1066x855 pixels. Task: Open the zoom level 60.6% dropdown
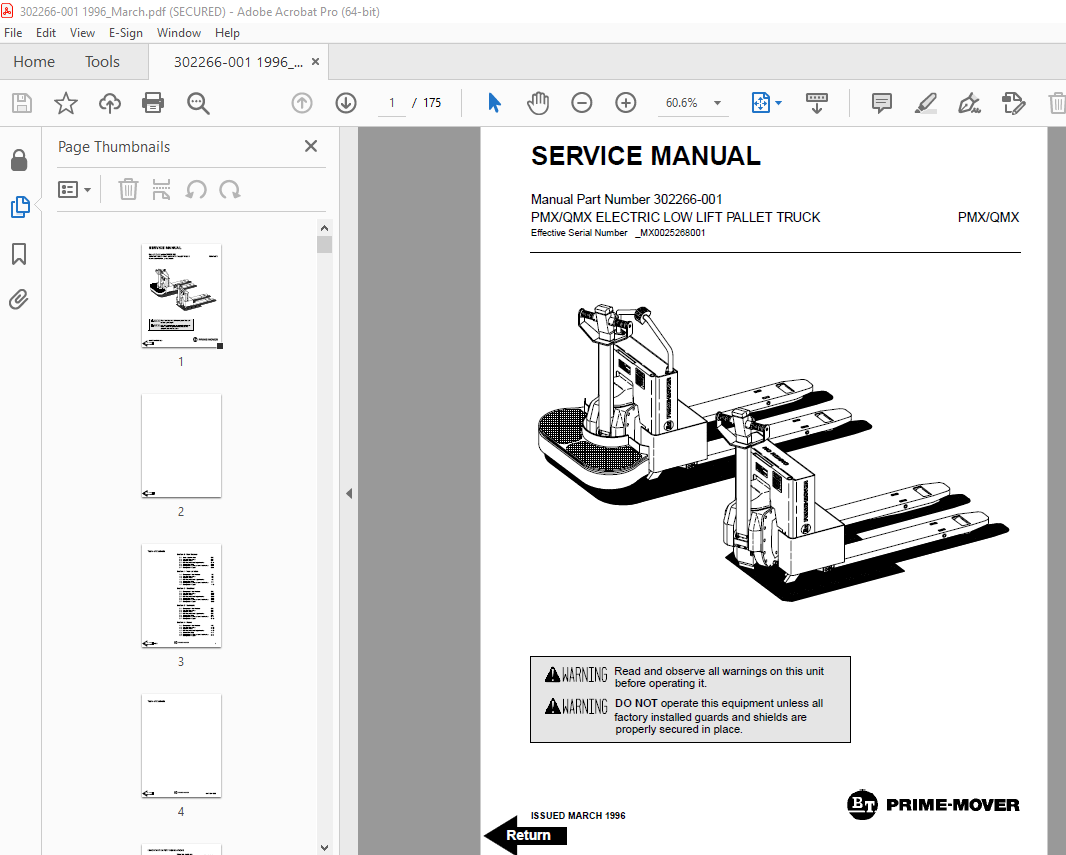point(717,103)
